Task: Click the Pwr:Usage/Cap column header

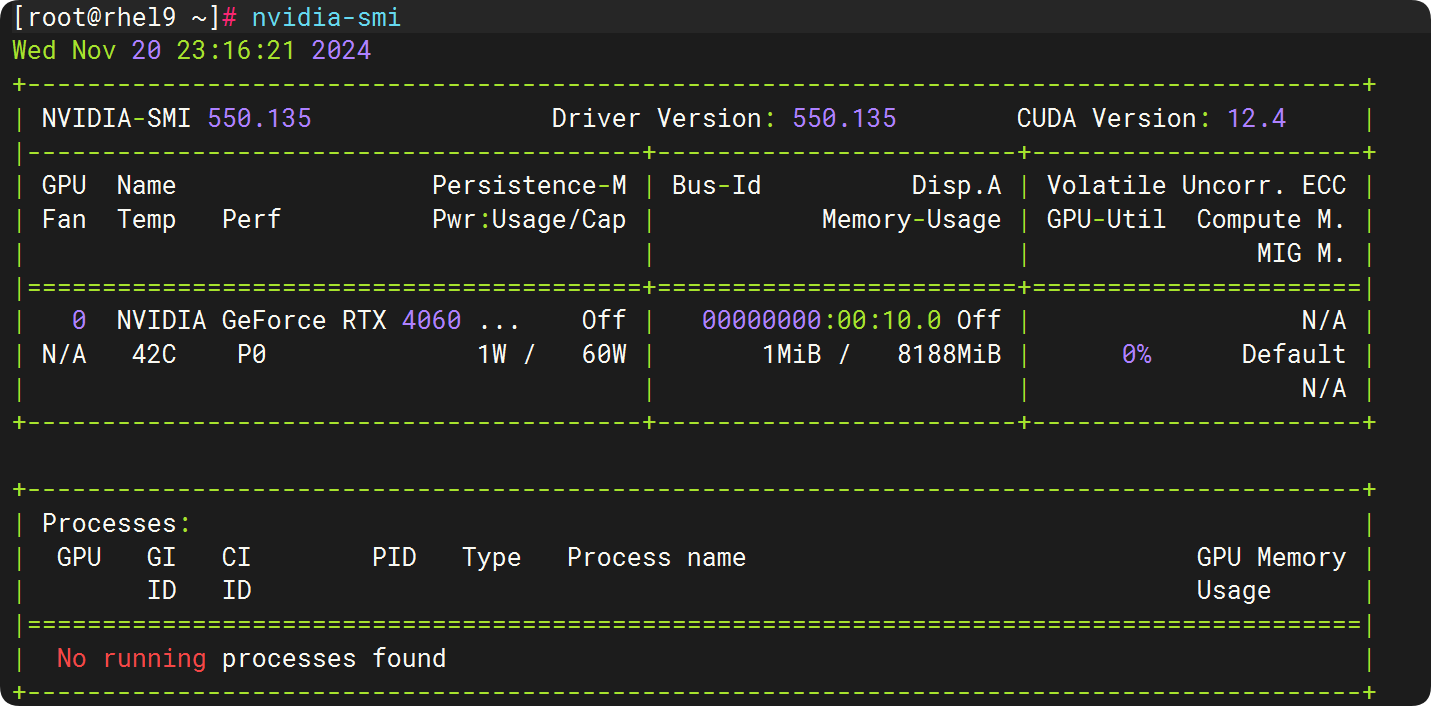Action: [x=529, y=219]
